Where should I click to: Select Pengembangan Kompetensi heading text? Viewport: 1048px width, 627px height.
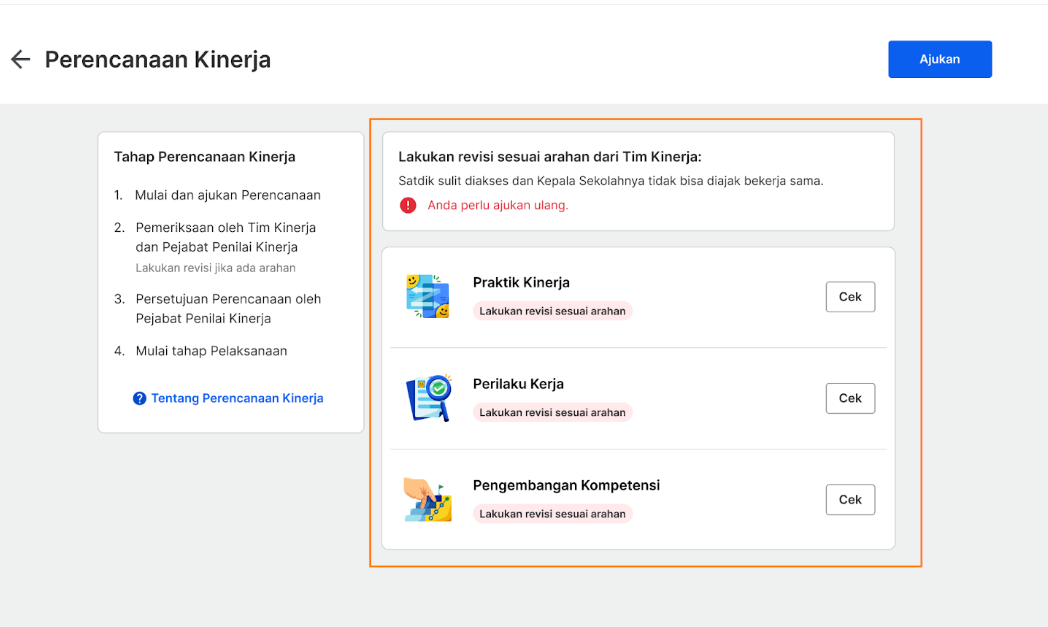point(566,486)
